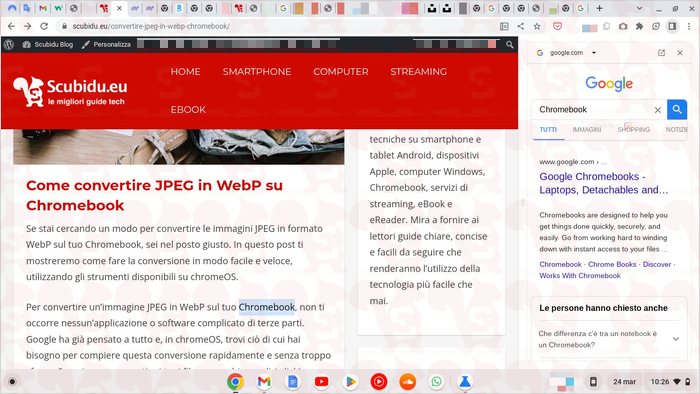Click the Chromebook sitelink under the result

tap(560, 264)
